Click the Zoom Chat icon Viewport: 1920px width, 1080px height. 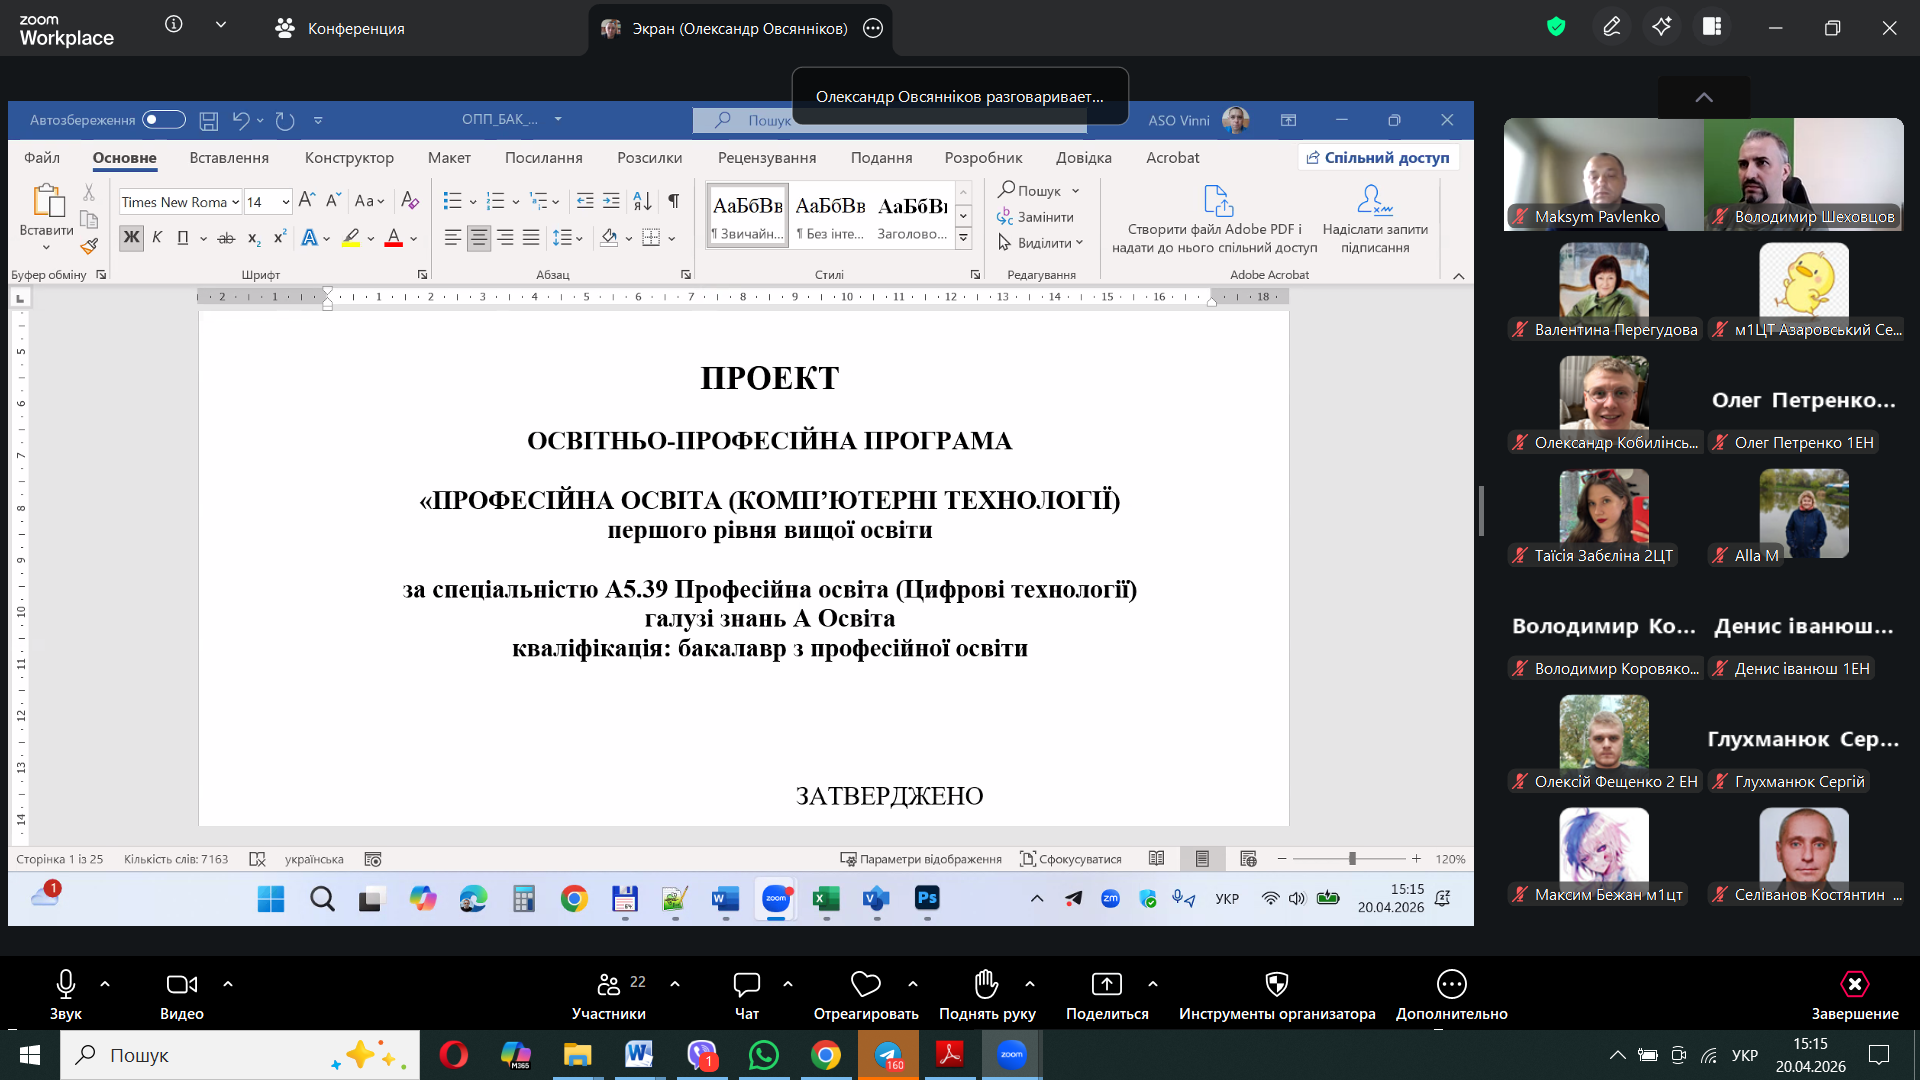[x=746, y=985]
